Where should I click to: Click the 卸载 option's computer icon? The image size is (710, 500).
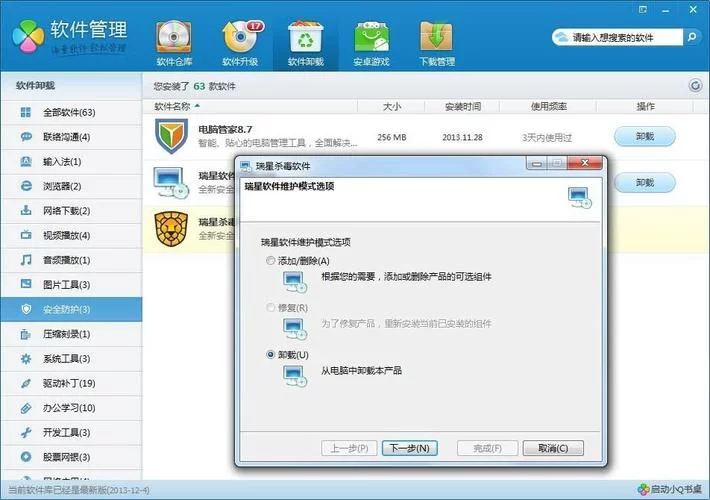pyautogui.click(x=295, y=376)
